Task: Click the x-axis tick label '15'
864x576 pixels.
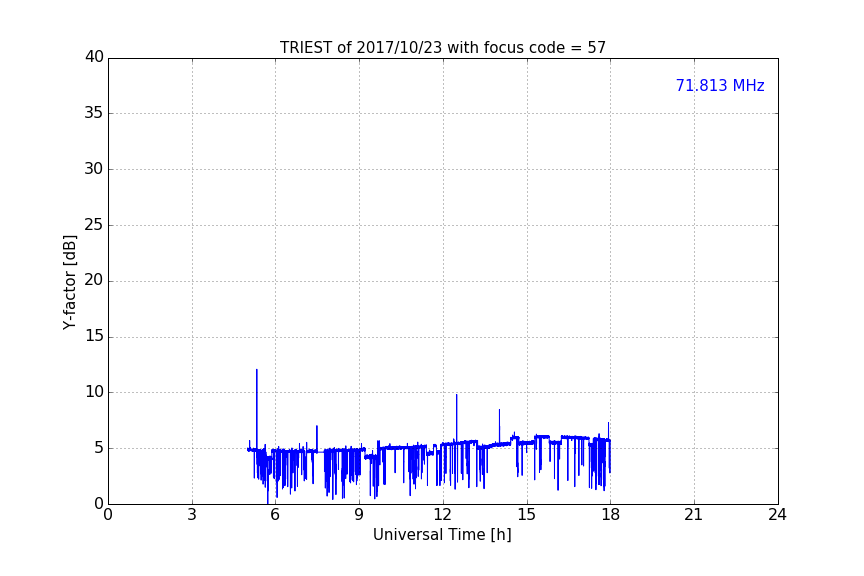Action: click(526, 515)
